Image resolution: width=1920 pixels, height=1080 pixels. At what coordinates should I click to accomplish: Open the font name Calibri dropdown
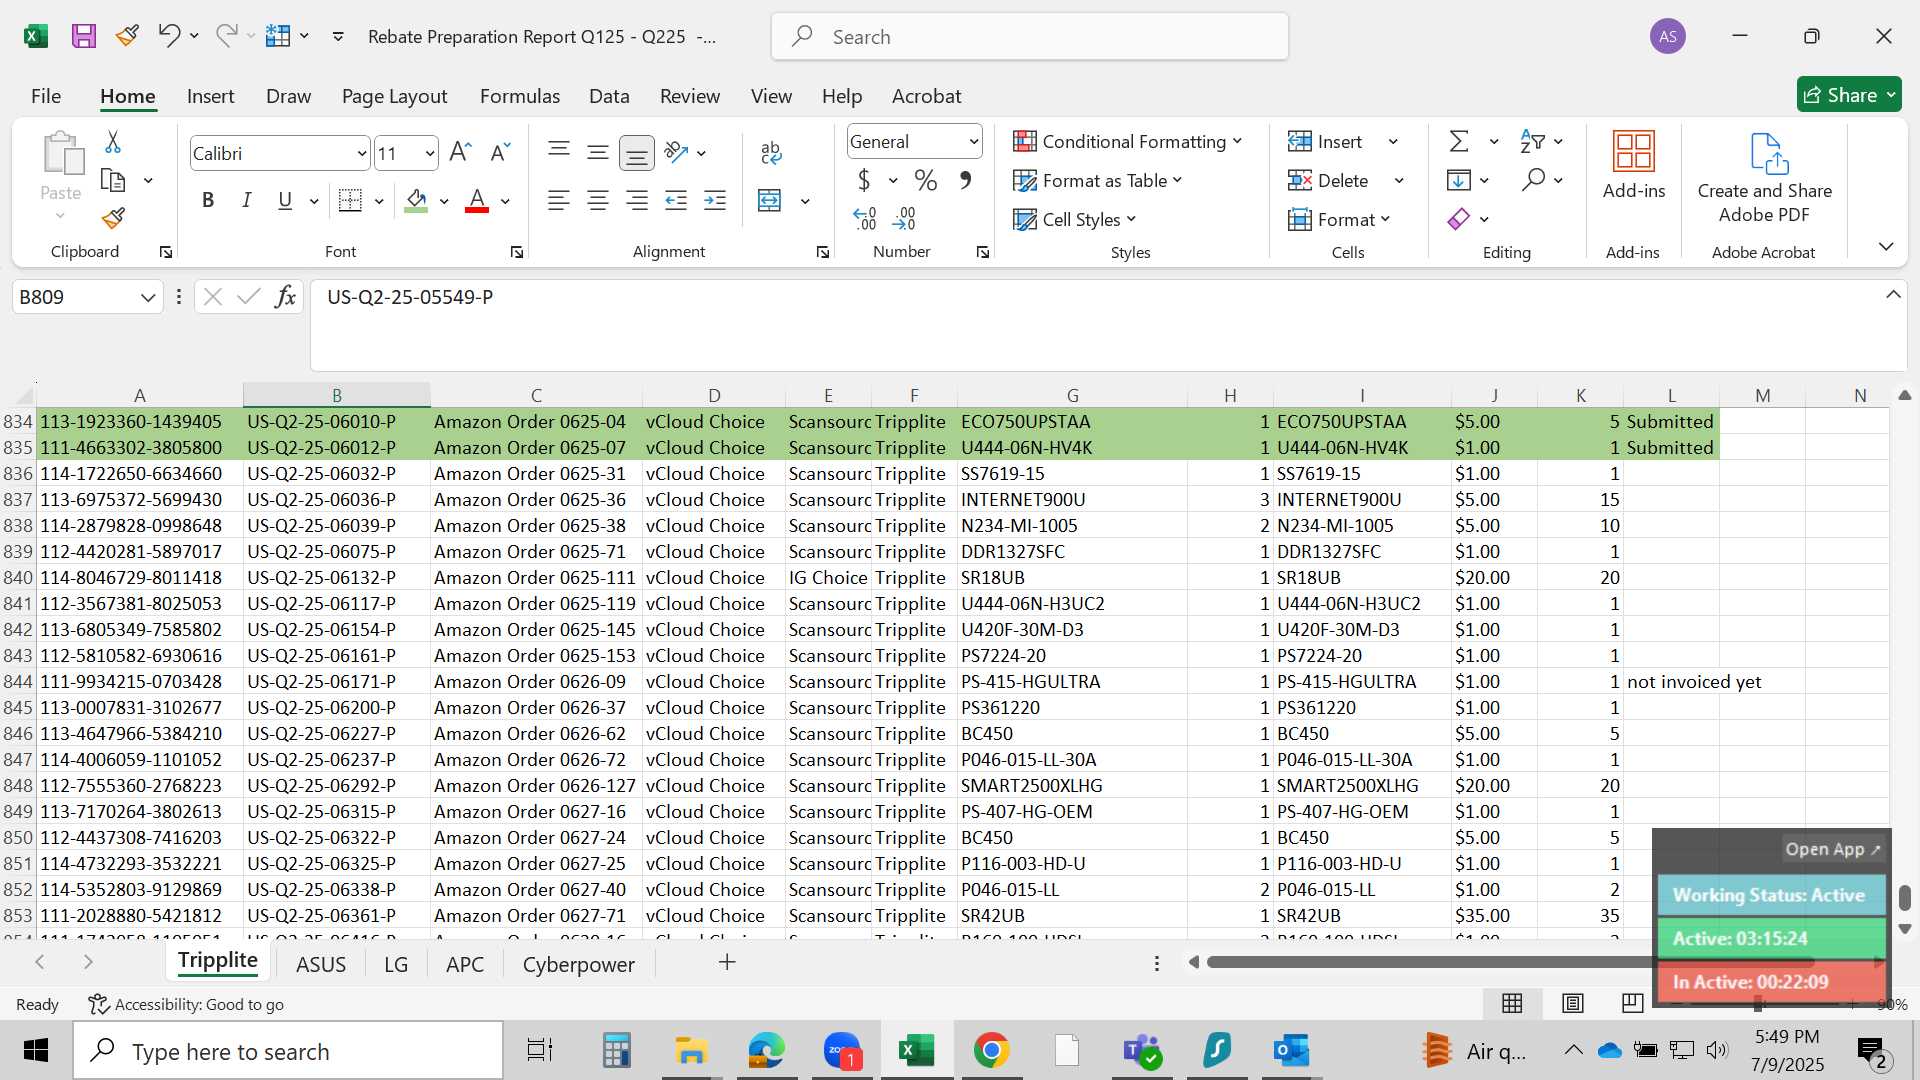point(361,153)
